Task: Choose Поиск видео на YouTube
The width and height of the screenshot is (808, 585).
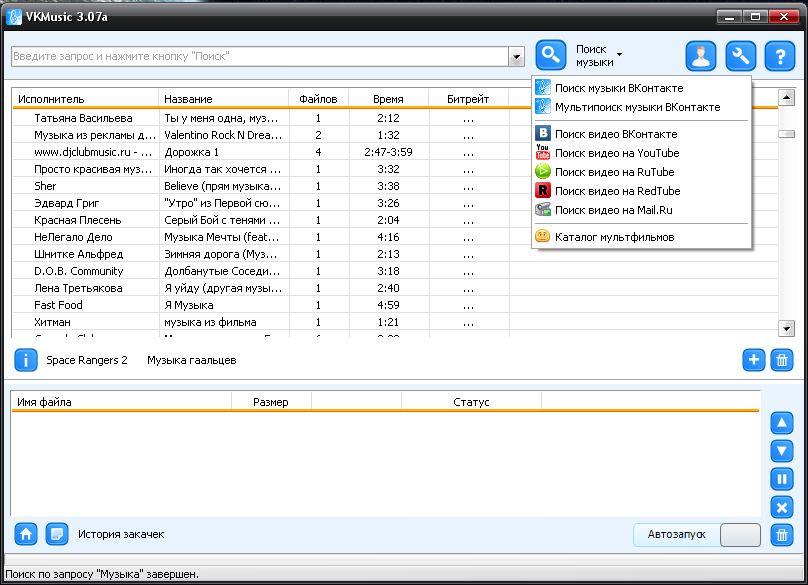Action: 642,153
